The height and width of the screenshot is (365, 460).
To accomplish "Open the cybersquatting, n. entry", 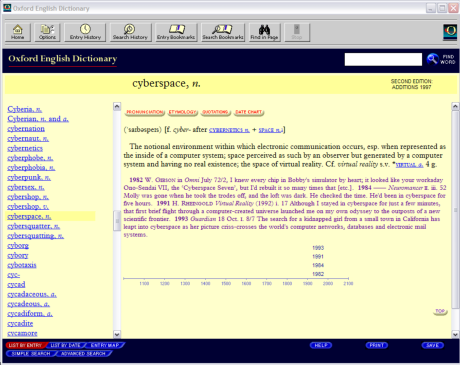I will (x=36, y=236).
